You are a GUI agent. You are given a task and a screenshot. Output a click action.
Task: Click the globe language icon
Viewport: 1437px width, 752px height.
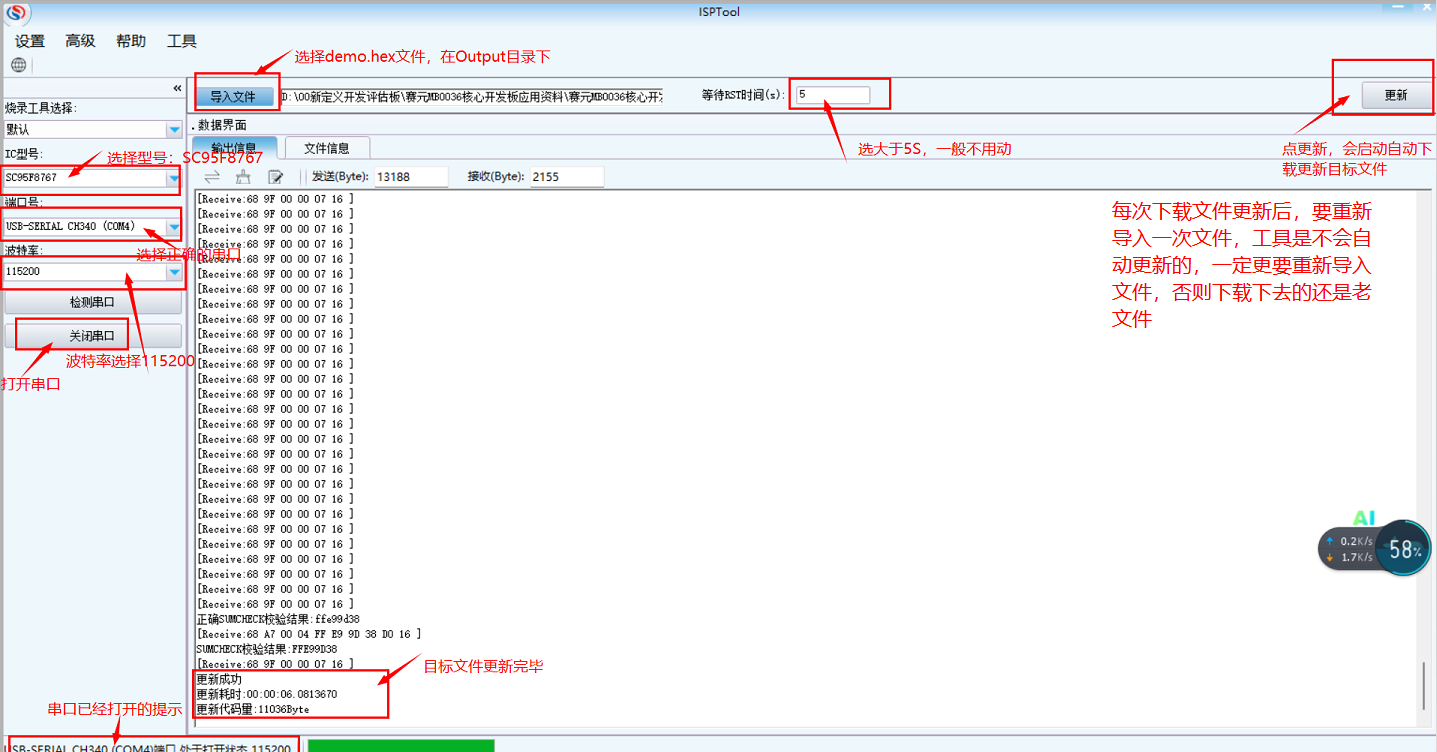(18, 65)
